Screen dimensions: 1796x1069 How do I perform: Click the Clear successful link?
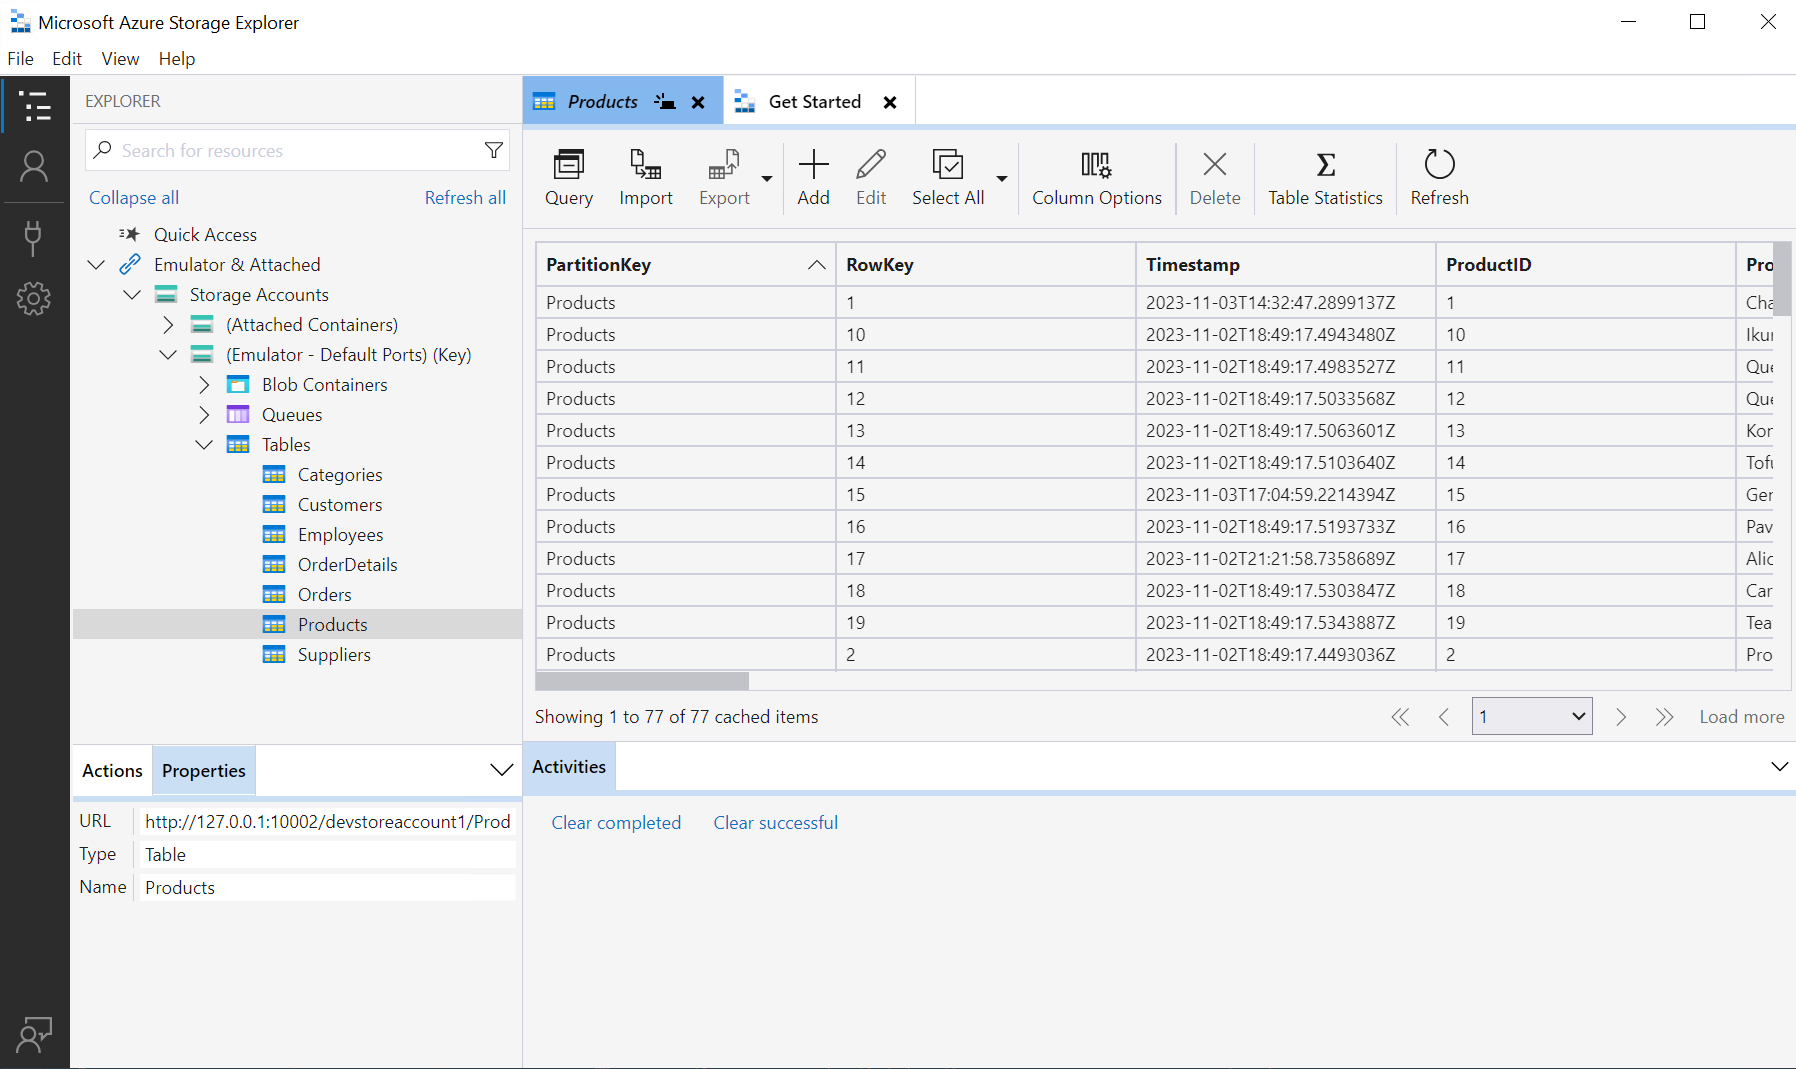[x=775, y=823]
